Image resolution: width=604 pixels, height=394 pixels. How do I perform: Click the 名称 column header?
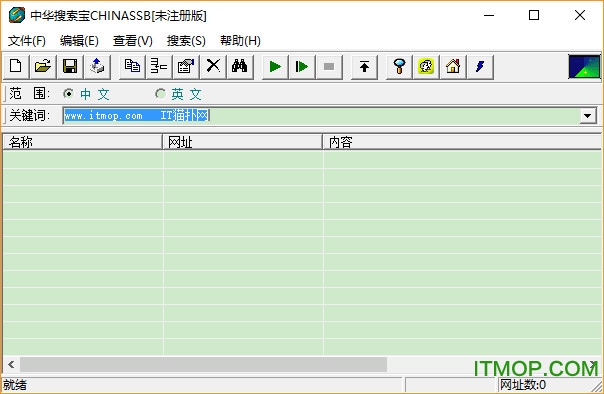tap(82, 142)
